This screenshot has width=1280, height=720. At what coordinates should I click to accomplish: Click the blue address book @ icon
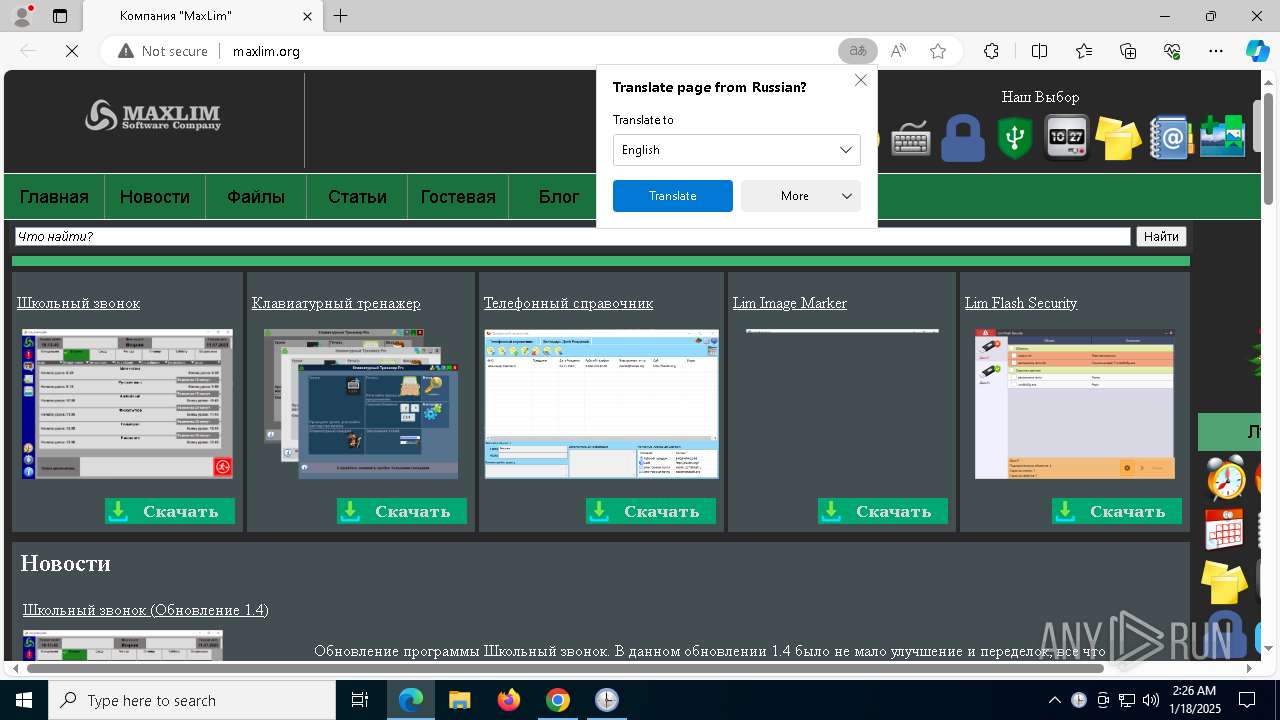(x=1170, y=138)
